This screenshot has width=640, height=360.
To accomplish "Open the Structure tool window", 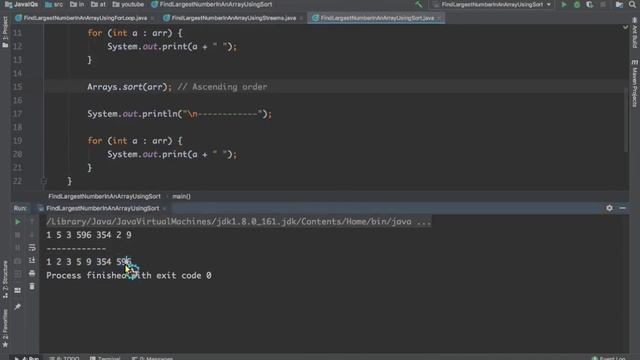I will pyautogui.click(x=5, y=279).
